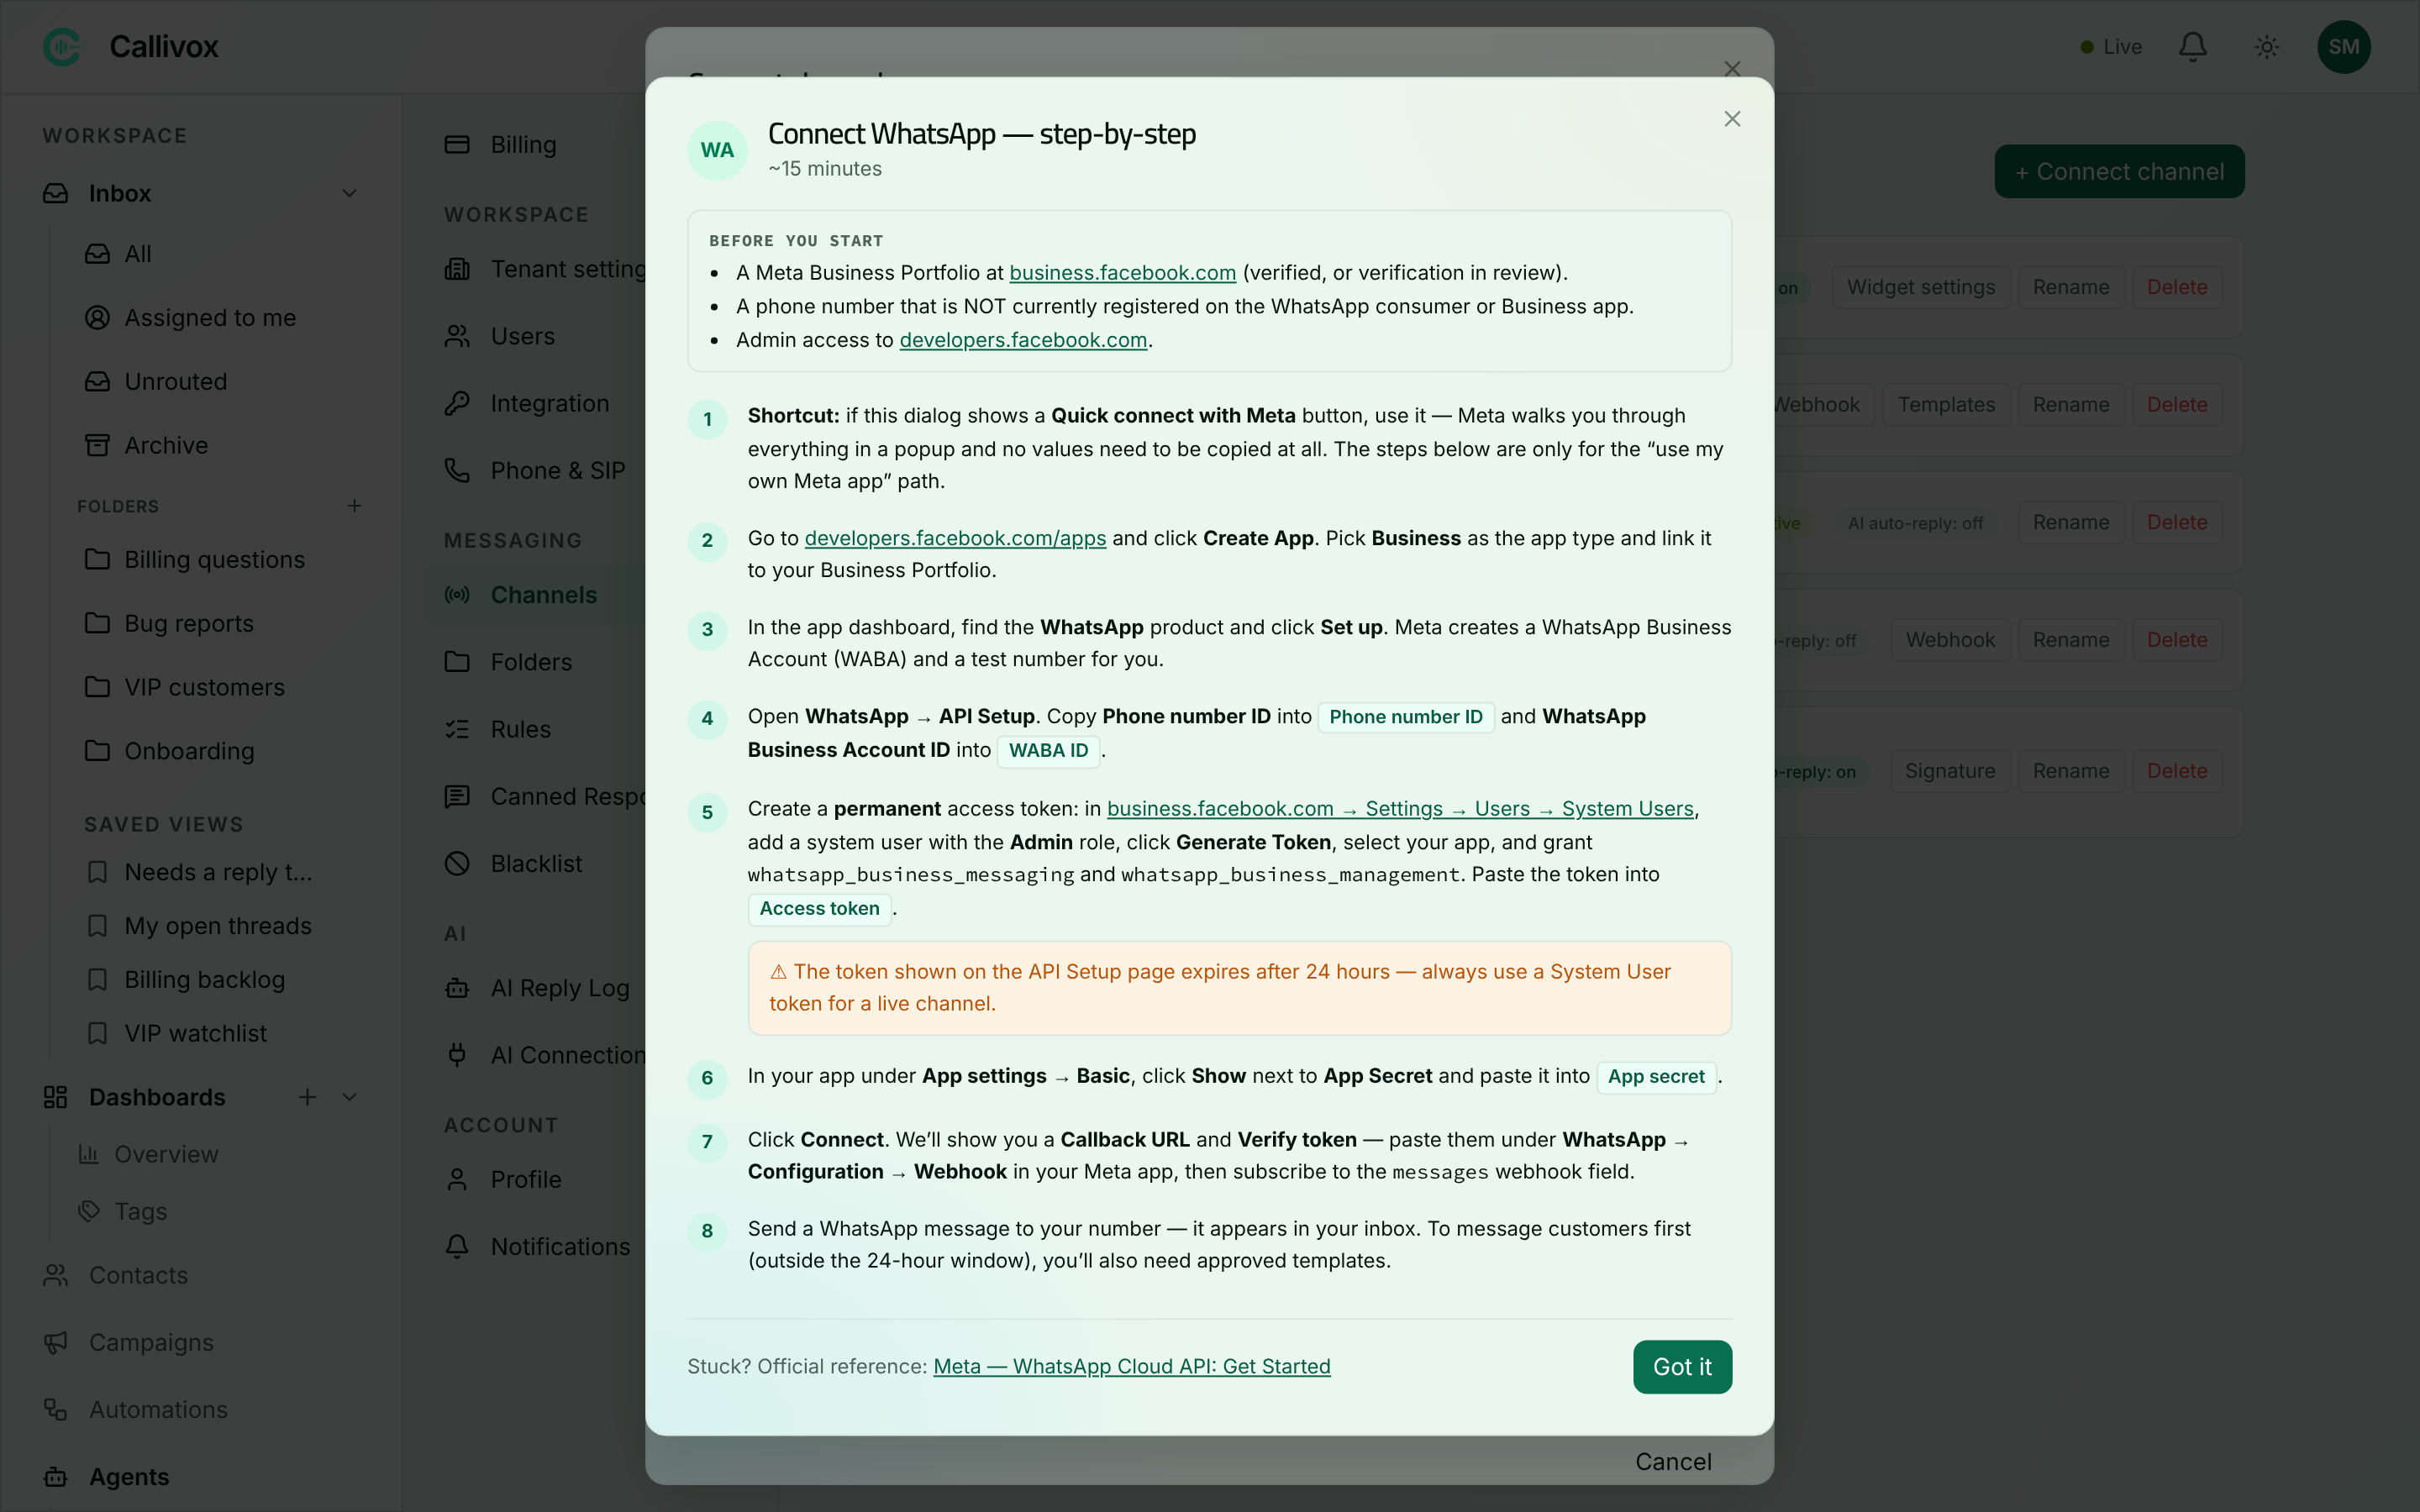Viewport: 2420px width, 1512px height.
Task: Open Blacklist settings
Action: 537,864
